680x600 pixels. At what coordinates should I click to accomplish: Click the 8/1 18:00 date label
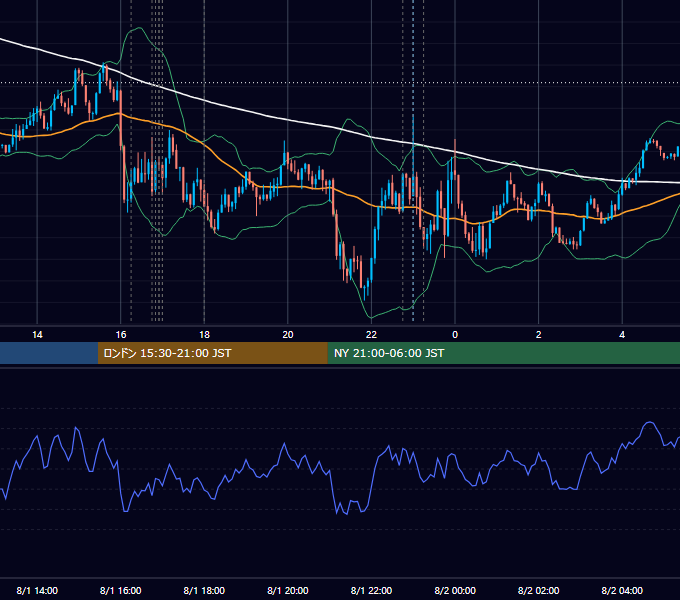tap(204, 590)
